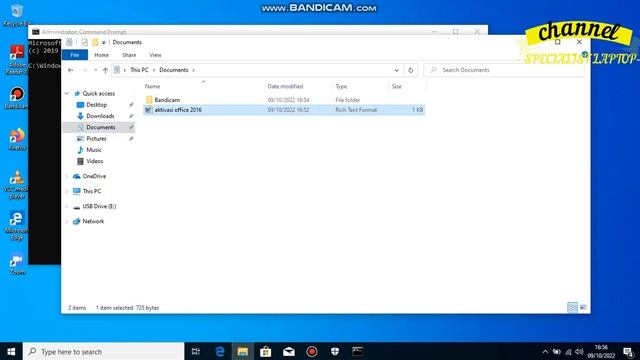Switch to large icons view layout

[583, 307]
